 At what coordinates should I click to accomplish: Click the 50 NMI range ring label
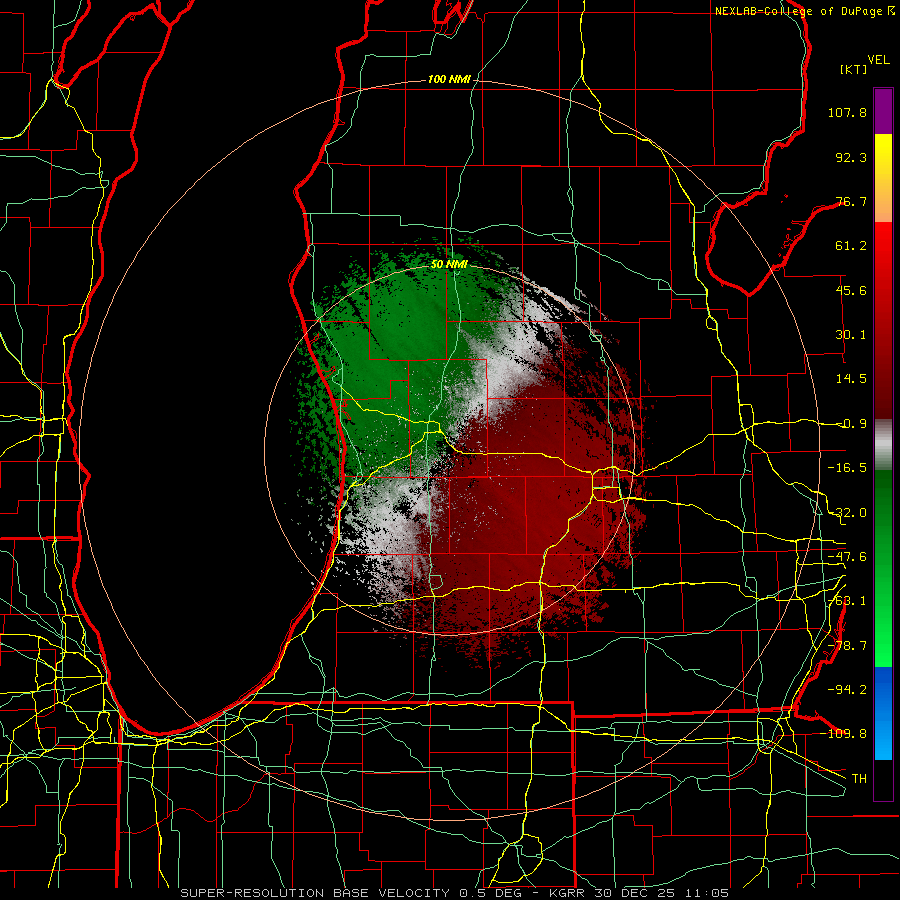click(449, 264)
